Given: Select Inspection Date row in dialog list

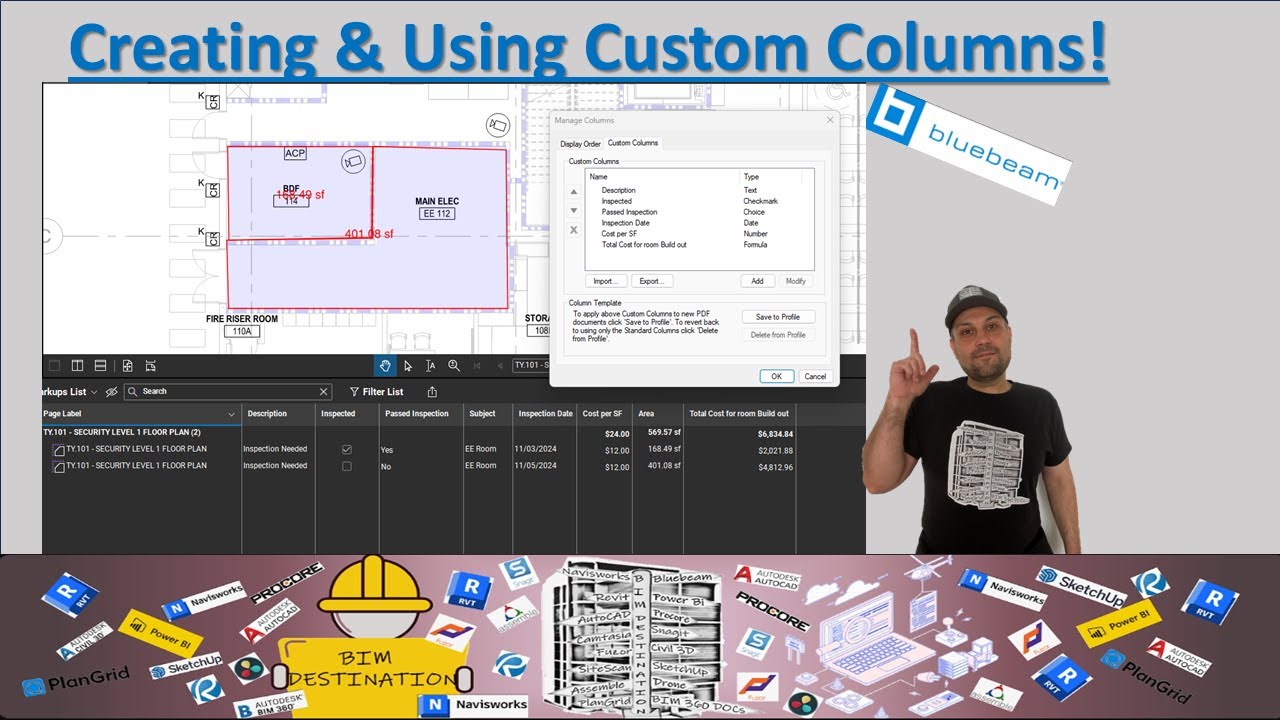Looking at the screenshot, I should pyautogui.click(x=700, y=223).
